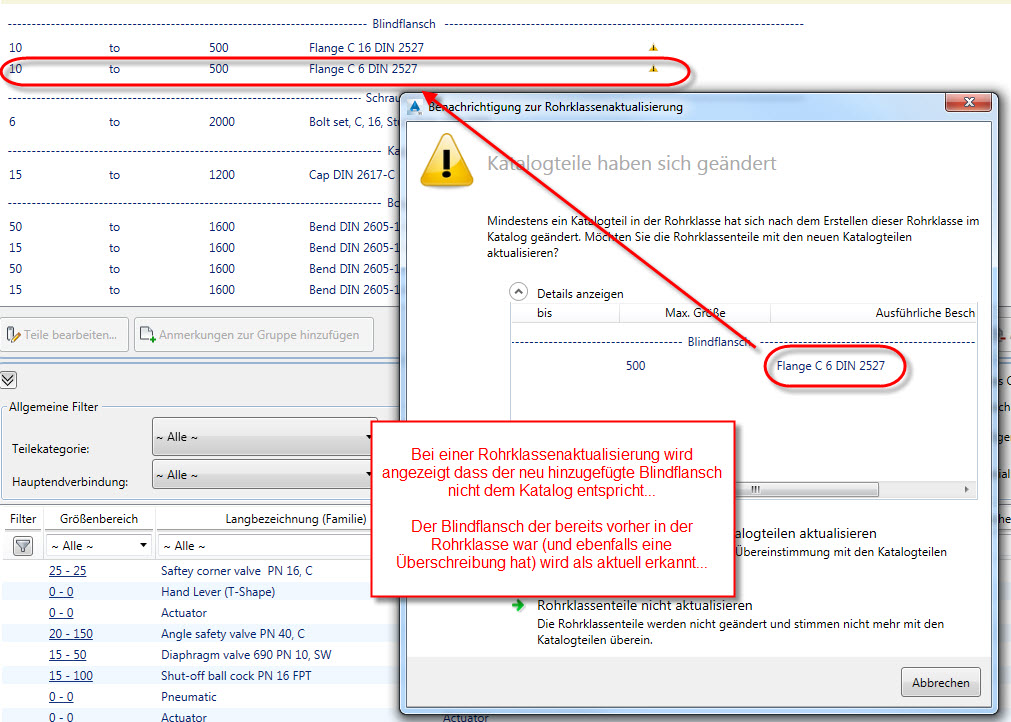Click the Blindflansch group header in the spec sheet
Viewport: 1011px width, 722px height.
tap(404, 24)
